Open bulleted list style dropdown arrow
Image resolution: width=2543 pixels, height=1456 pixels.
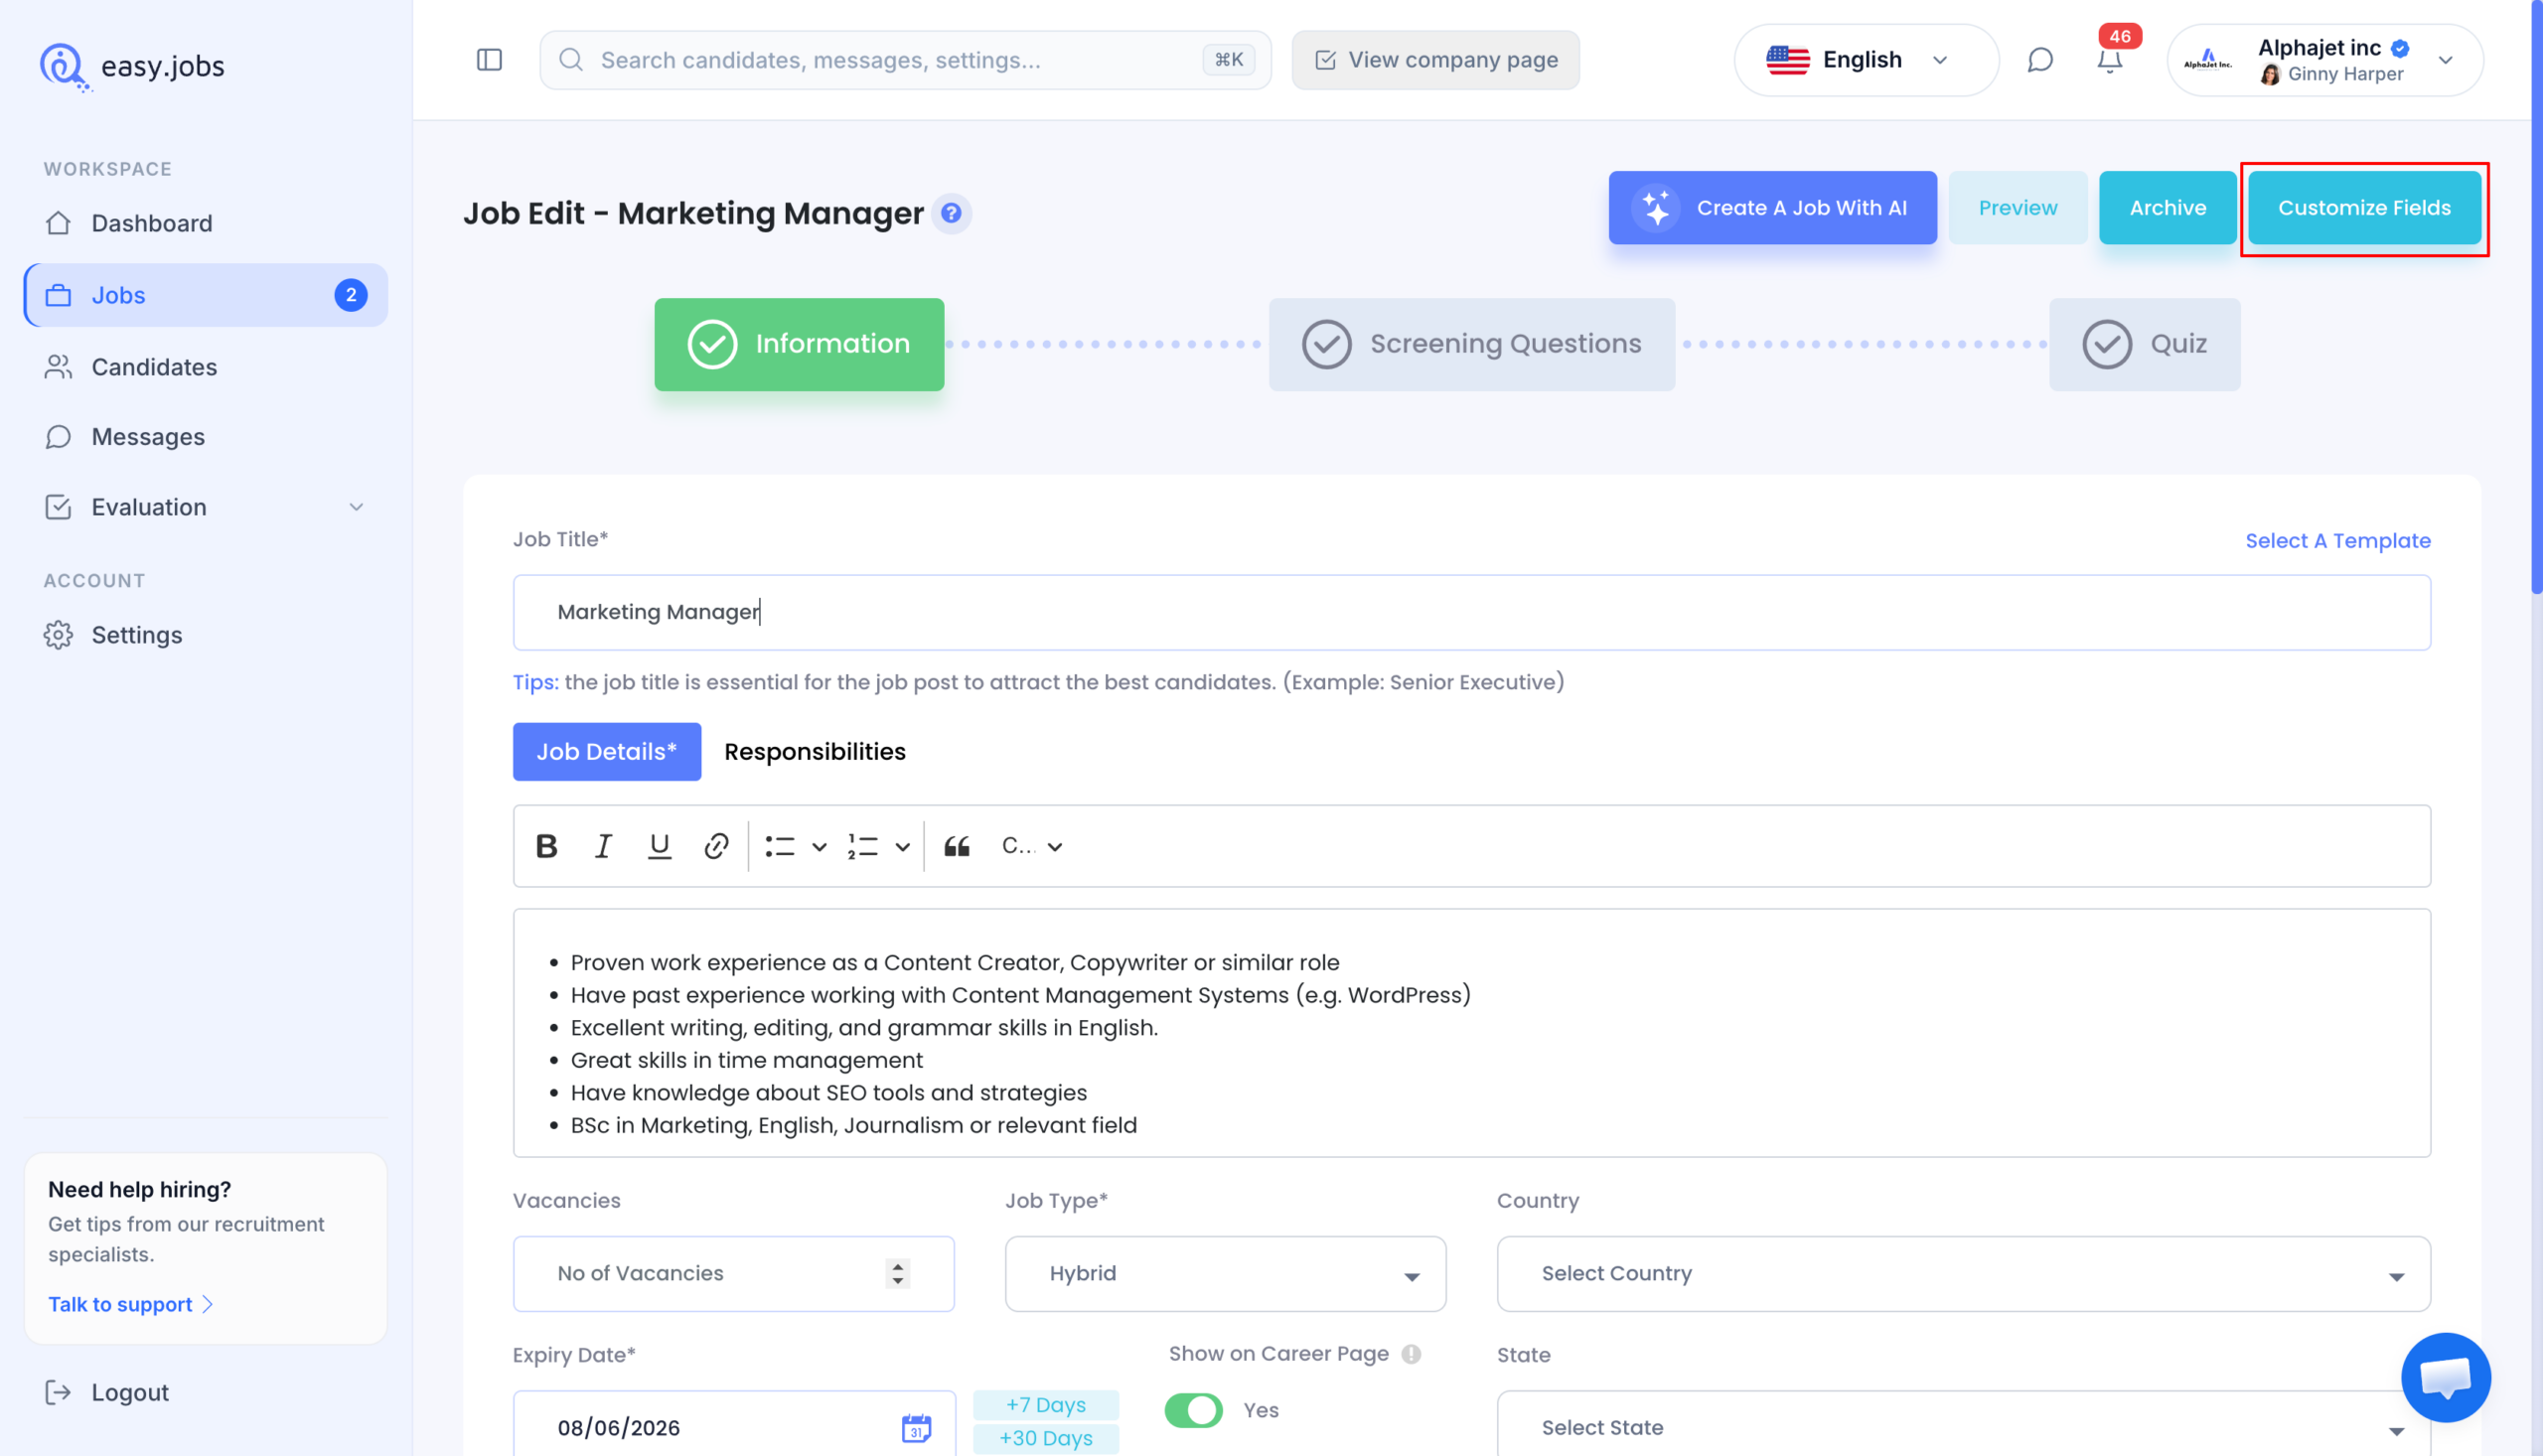[x=819, y=847]
